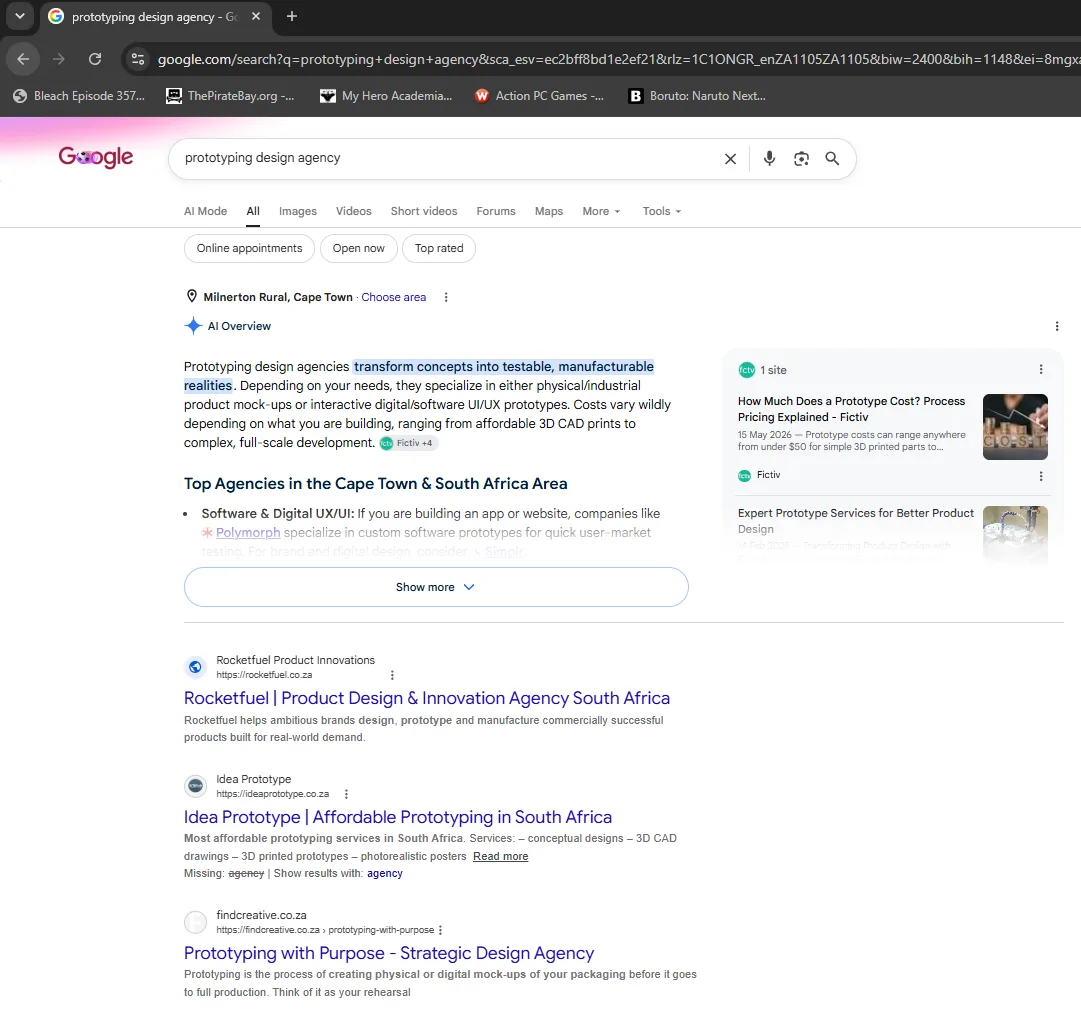The height and width of the screenshot is (1016, 1081).
Task: Click the AI Overview sparkle icon
Action: pyautogui.click(x=193, y=325)
